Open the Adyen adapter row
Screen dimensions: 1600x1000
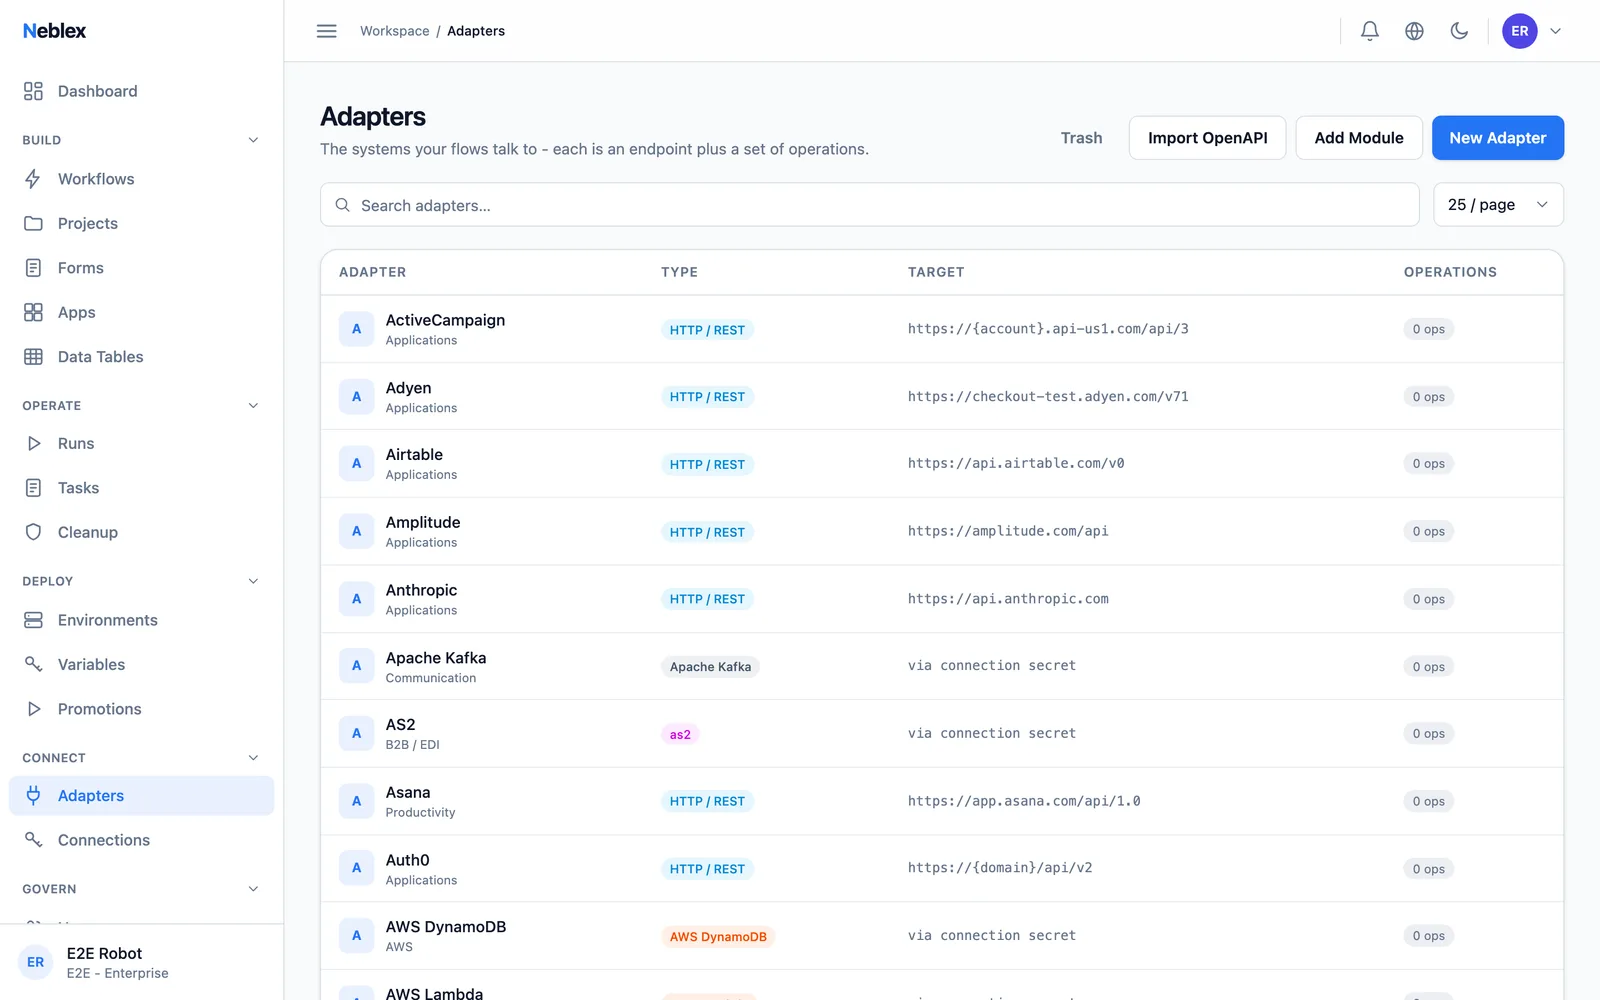tap(942, 397)
